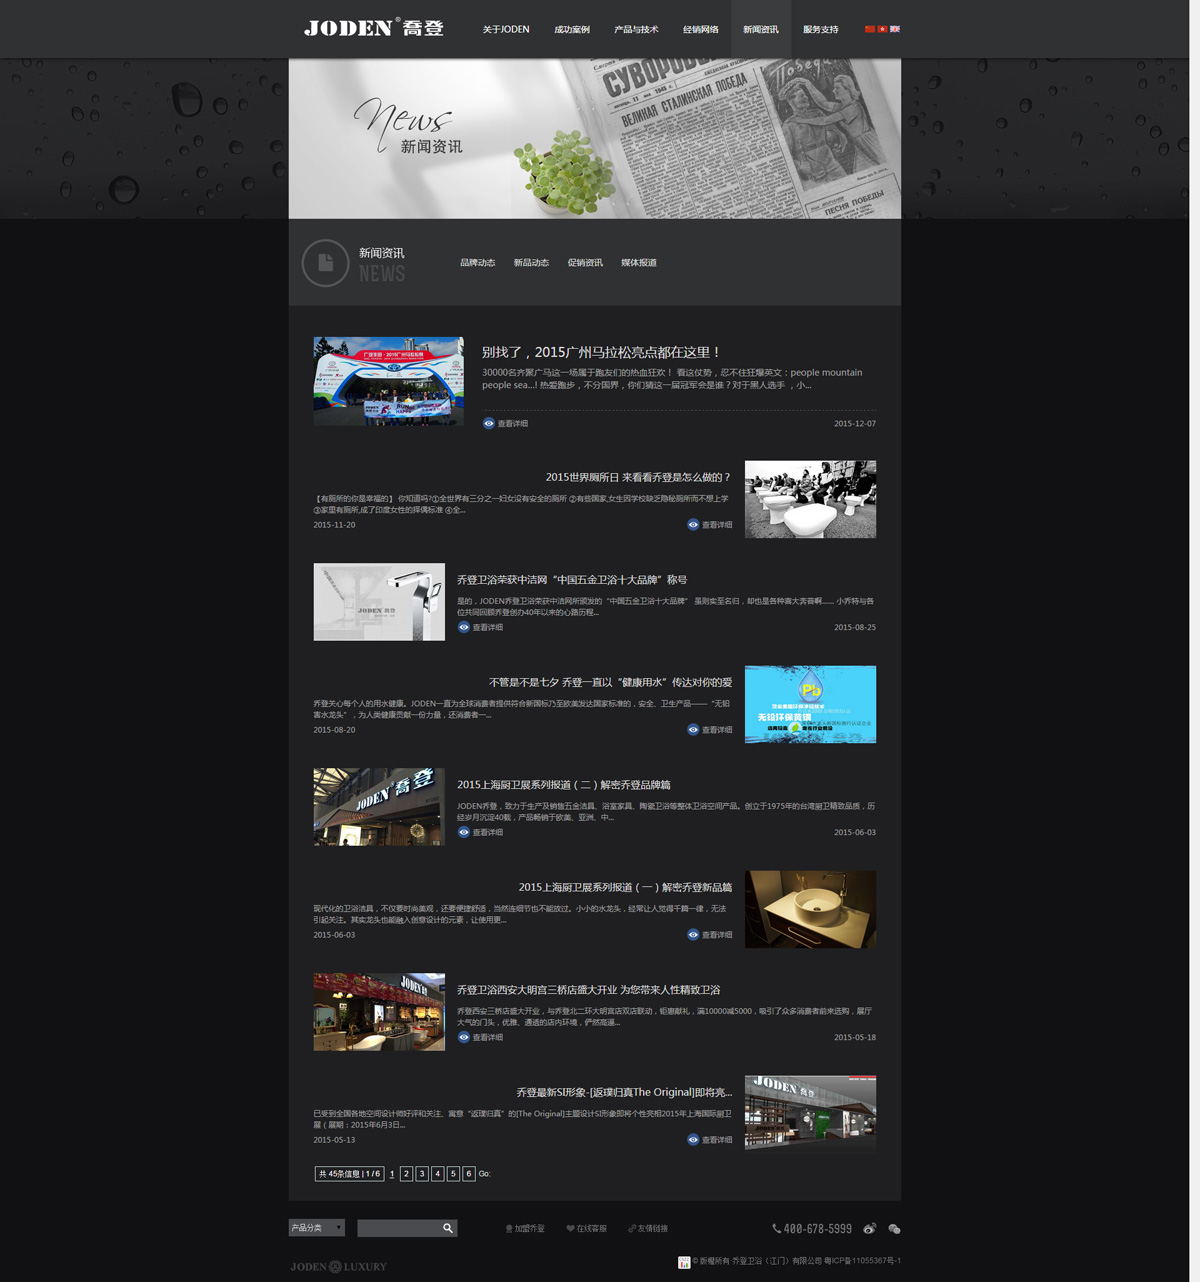Viewport: 1200px width, 1282px height.
Task: Click the search magnifier icon in footer
Action: coord(448,1228)
